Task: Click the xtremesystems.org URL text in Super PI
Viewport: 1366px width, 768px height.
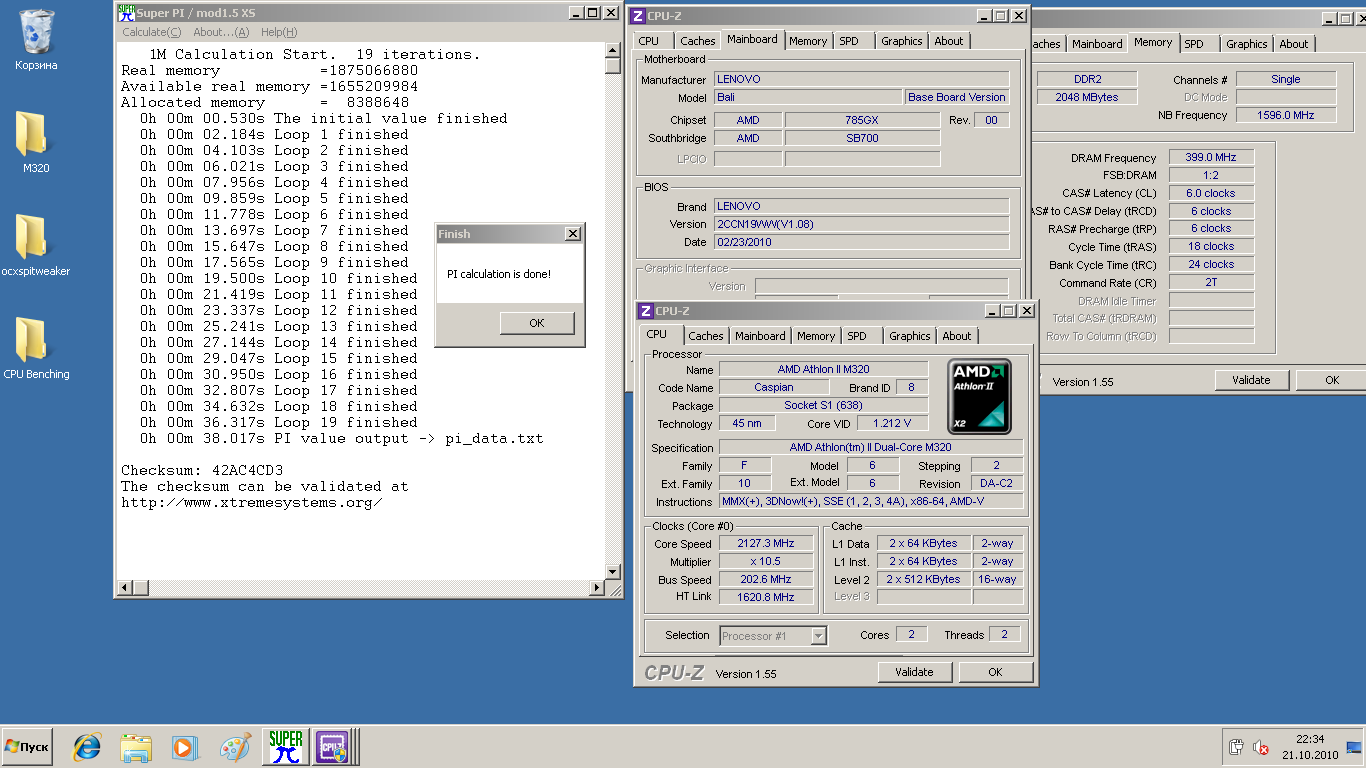Action: [x=251, y=502]
